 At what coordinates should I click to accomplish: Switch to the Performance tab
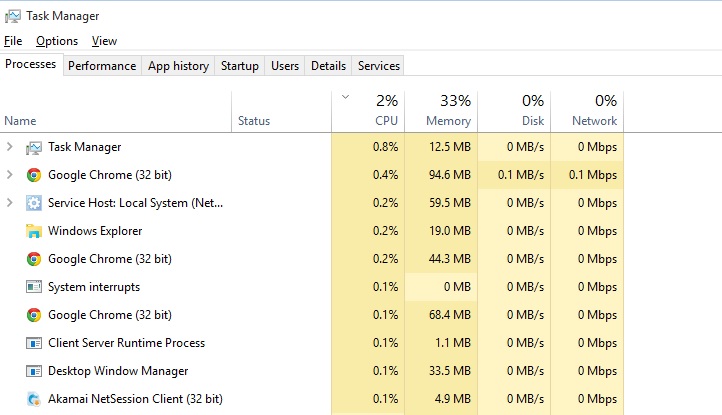click(x=102, y=66)
